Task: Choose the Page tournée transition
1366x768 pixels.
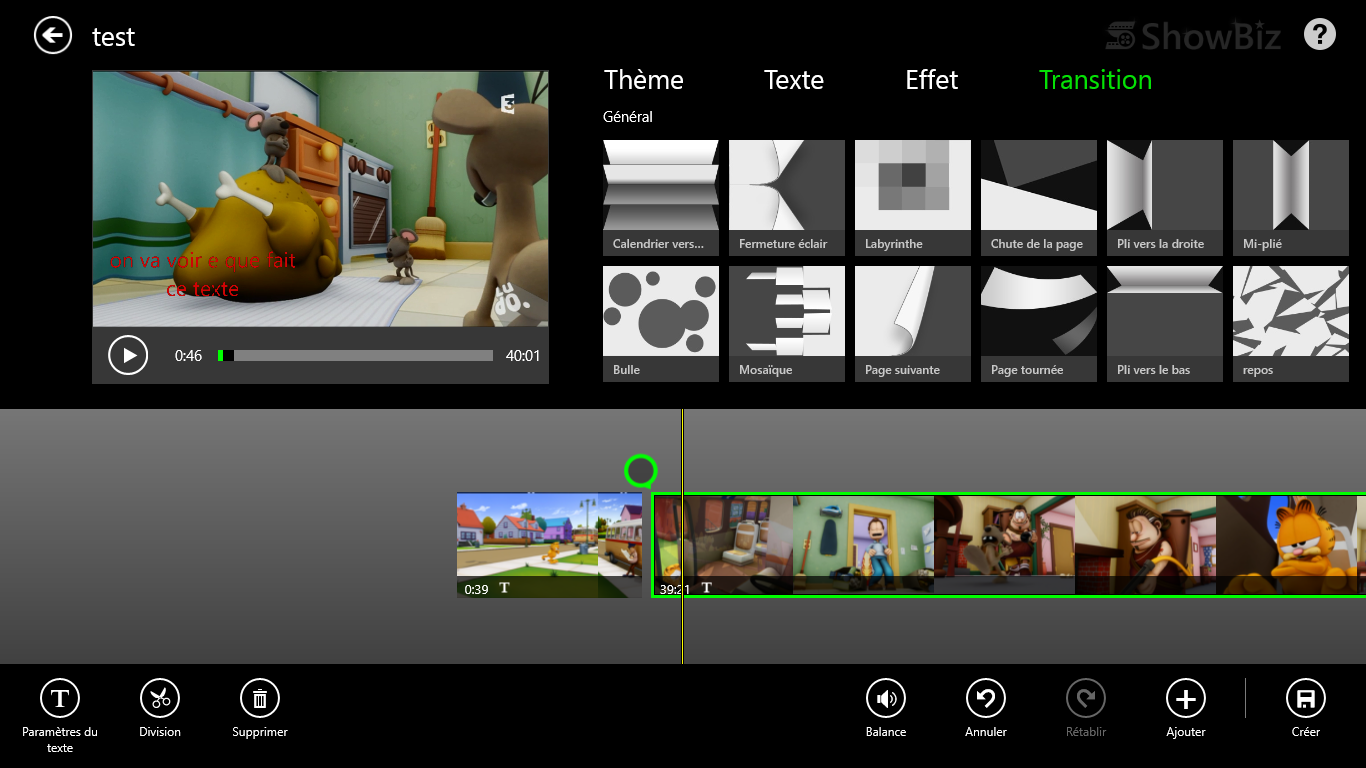Action: [1039, 324]
